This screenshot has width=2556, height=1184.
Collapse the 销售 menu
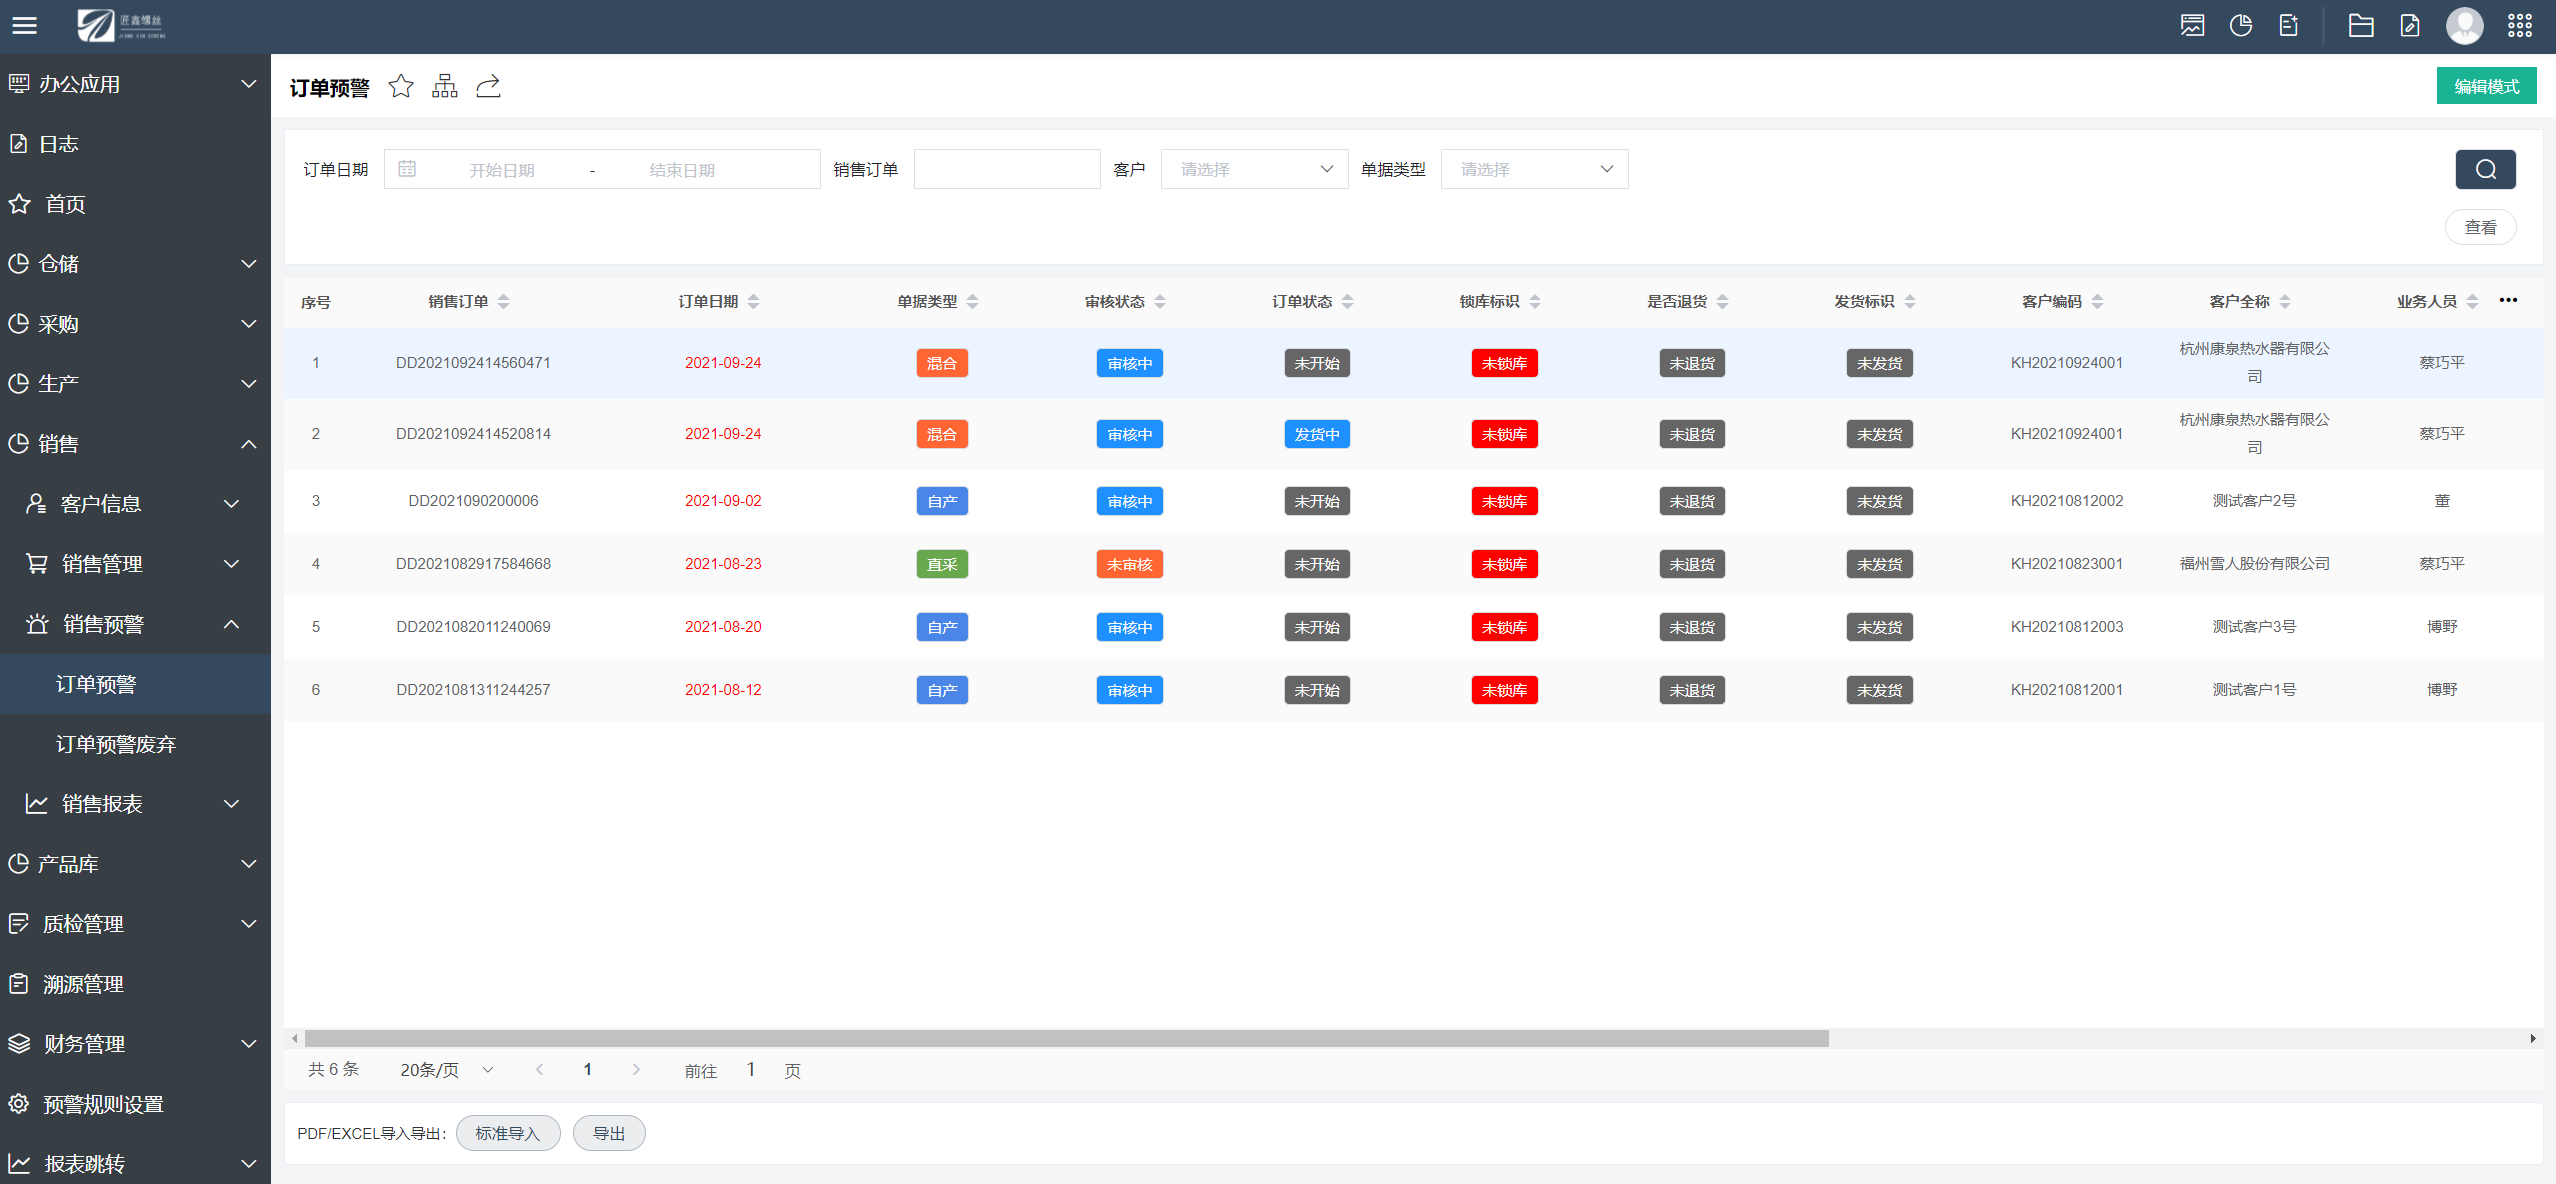[x=135, y=444]
